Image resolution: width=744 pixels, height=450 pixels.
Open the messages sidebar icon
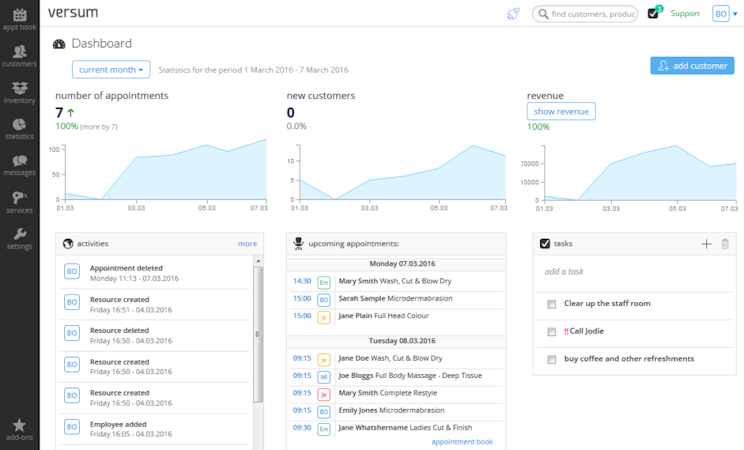click(x=19, y=160)
